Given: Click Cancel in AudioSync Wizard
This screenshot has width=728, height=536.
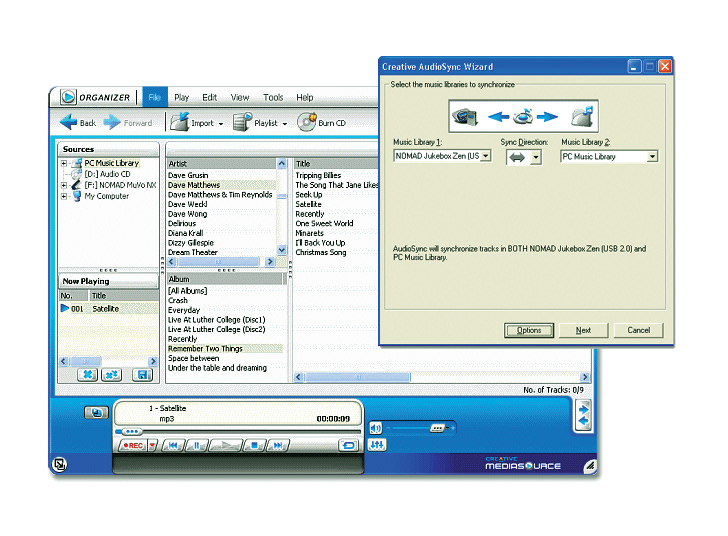Looking at the screenshot, I should point(638,330).
